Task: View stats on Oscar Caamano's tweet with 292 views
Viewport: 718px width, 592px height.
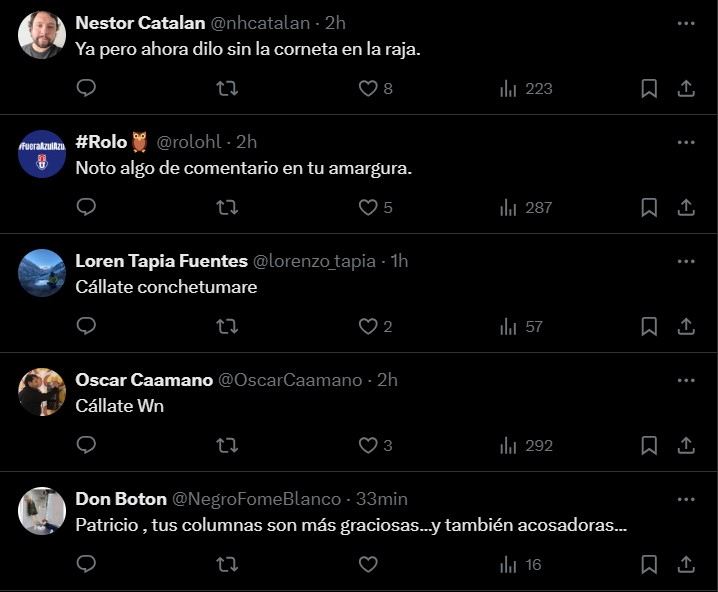Action: coord(526,445)
